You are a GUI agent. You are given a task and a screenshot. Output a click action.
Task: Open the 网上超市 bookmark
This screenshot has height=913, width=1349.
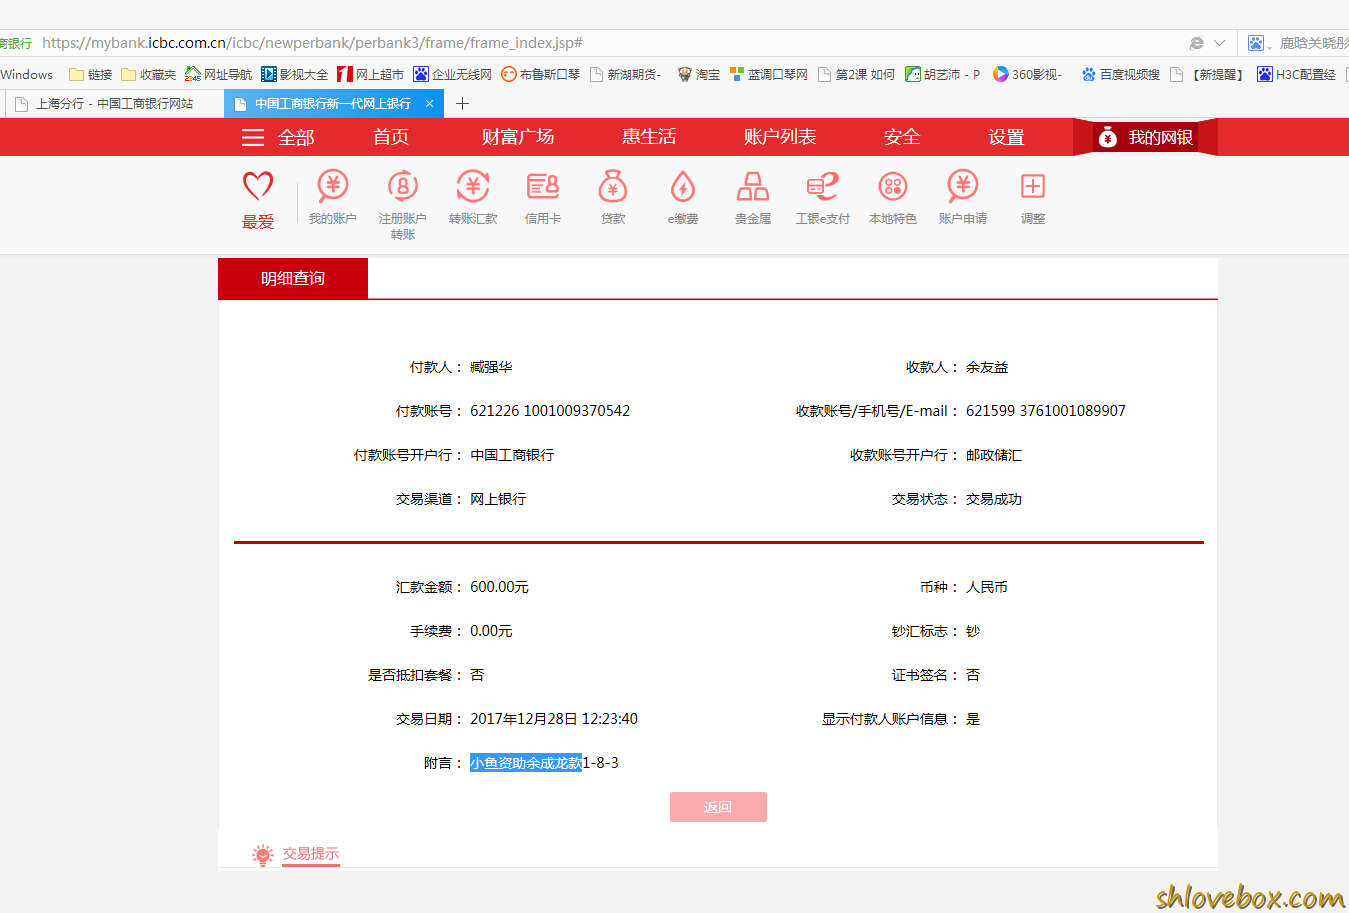click(370, 74)
